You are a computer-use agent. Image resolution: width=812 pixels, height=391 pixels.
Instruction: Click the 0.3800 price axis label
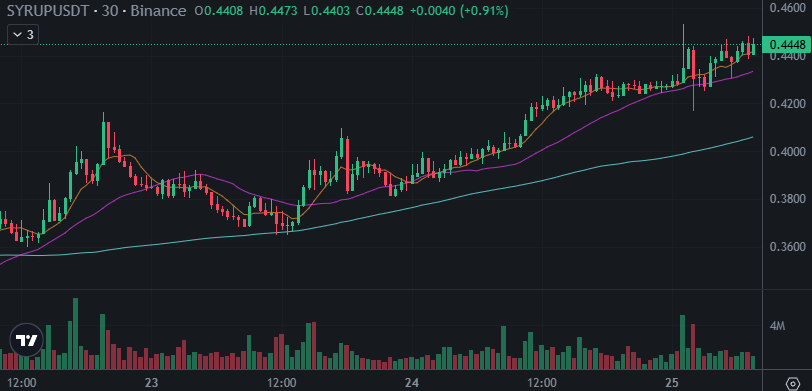787,199
